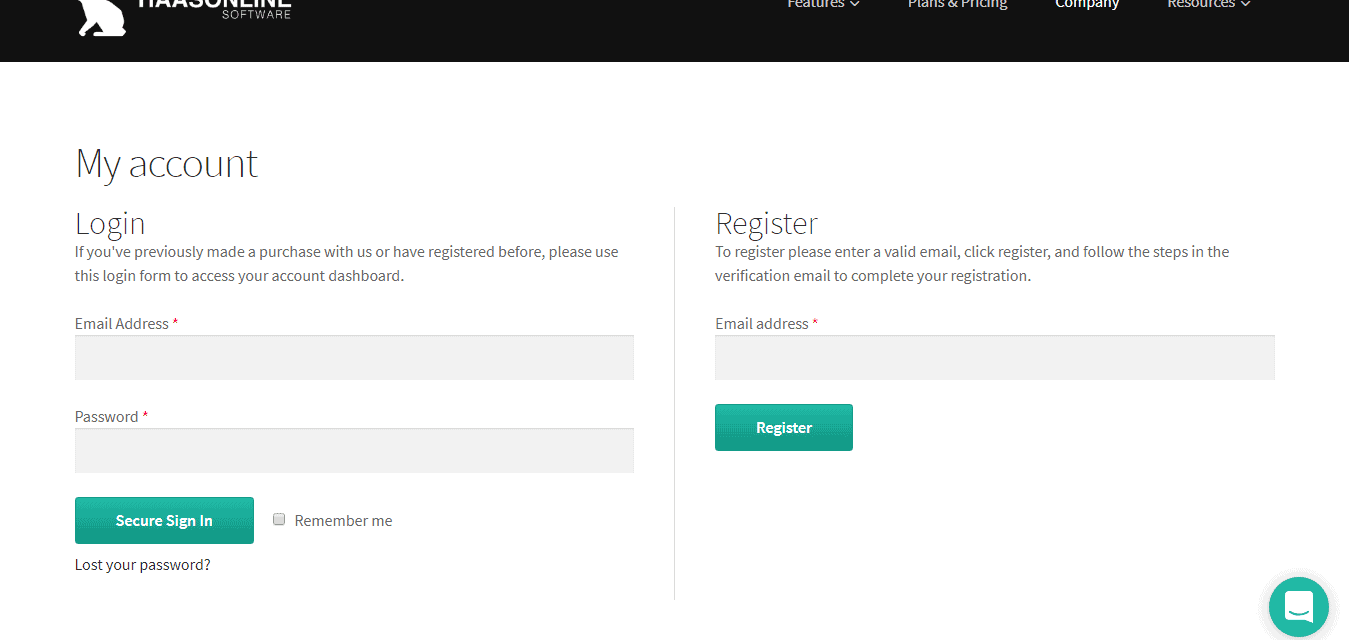Focus the Login Email Address field

[354, 357]
